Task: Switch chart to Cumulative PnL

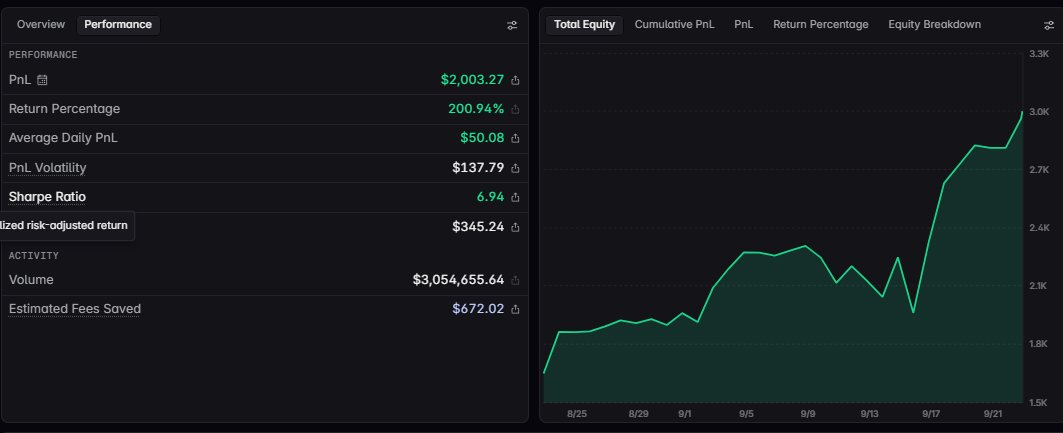Action: (675, 24)
